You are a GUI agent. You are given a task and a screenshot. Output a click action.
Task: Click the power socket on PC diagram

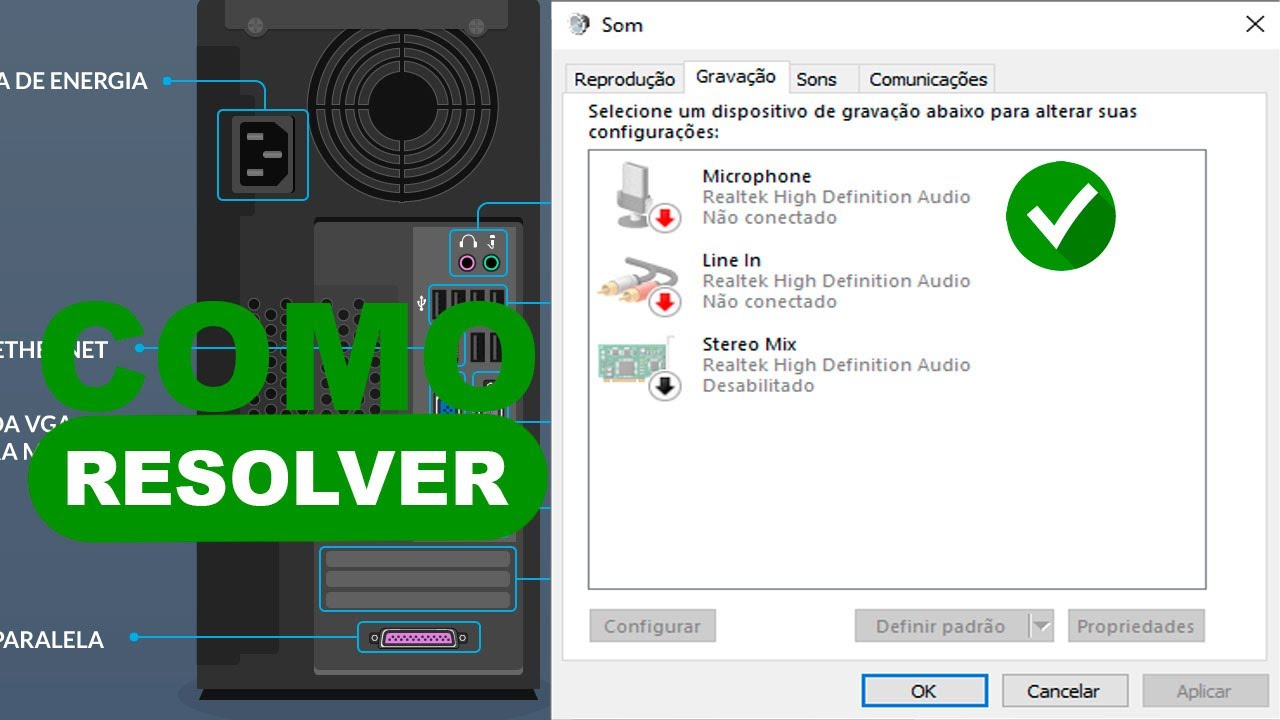263,154
